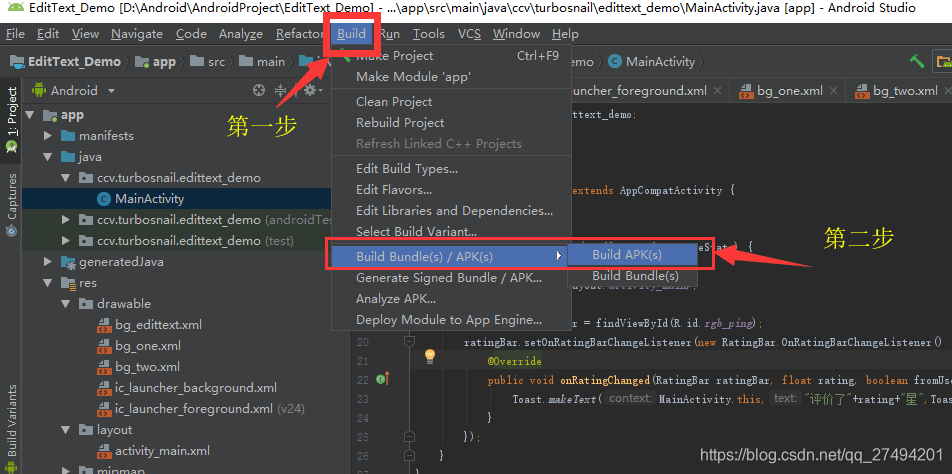
Task: Expand the edittext_demo (test) package
Action: pyautogui.click(x=66, y=241)
